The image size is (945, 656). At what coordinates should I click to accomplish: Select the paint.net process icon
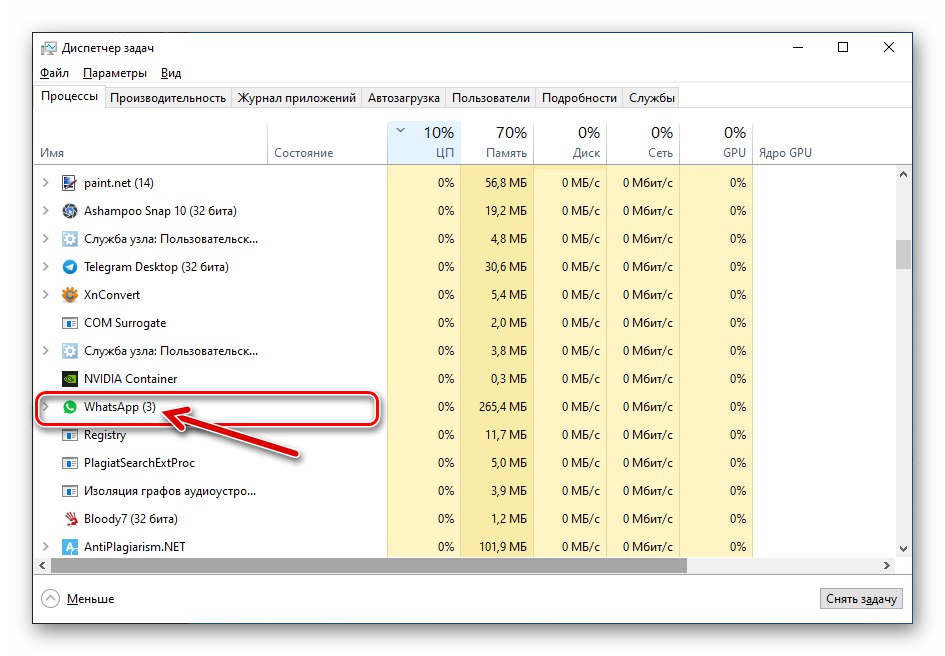coord(68,183)
